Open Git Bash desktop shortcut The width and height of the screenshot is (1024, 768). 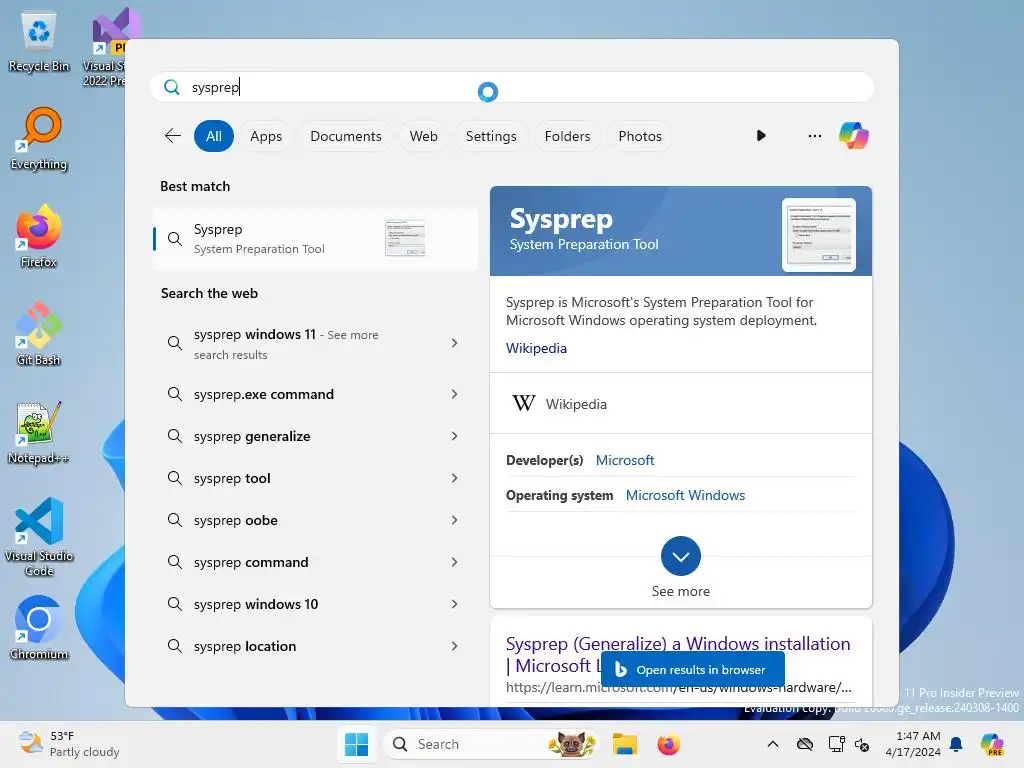click(x=39, y=334)
